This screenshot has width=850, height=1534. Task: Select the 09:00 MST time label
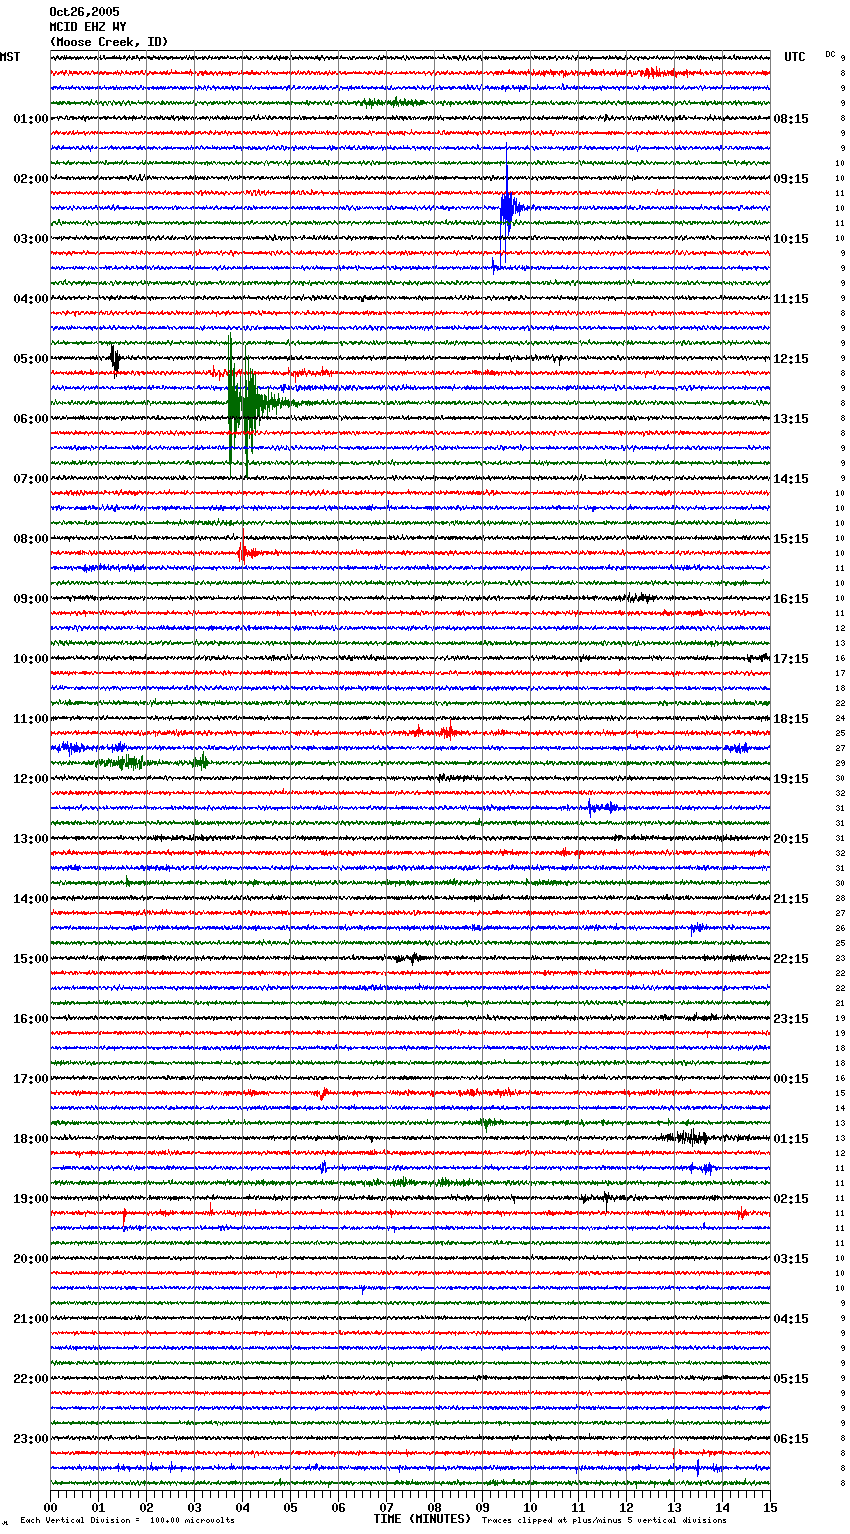pyautogui.click(x=30, y=599)
